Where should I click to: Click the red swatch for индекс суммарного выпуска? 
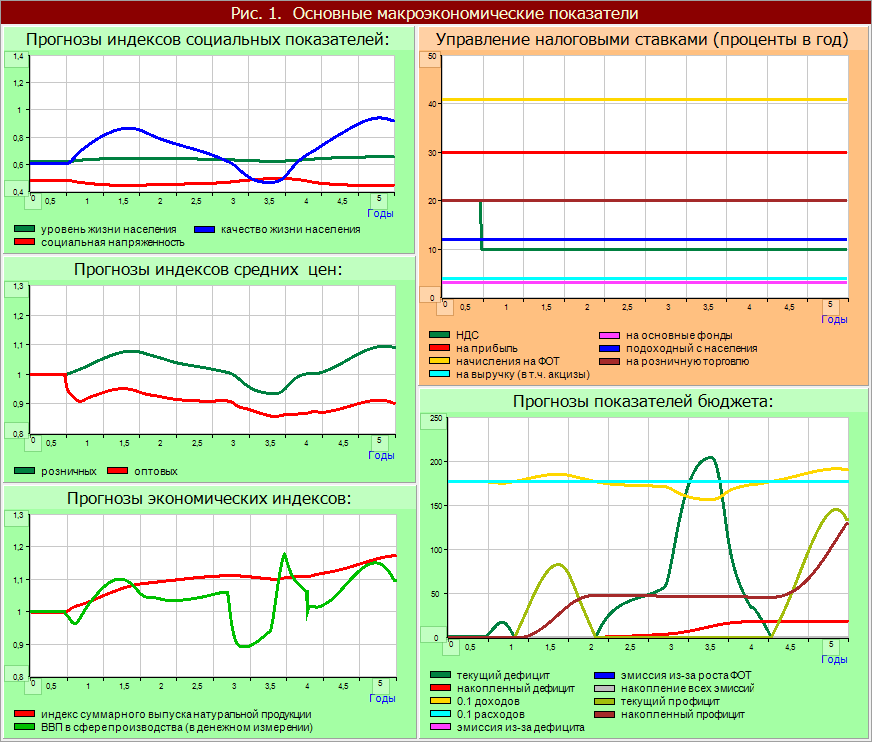(x=24, y=714)
